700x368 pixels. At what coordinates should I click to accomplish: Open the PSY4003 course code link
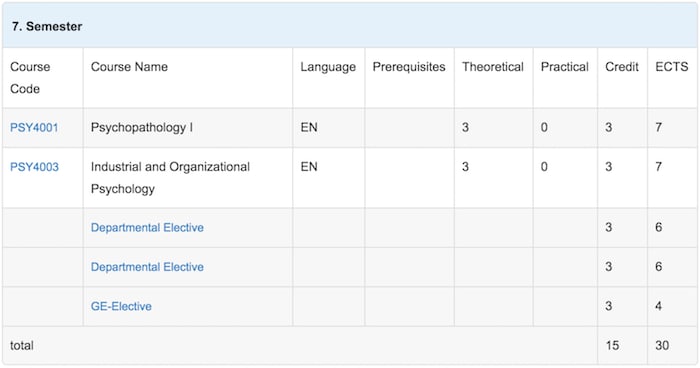(34, 167)
